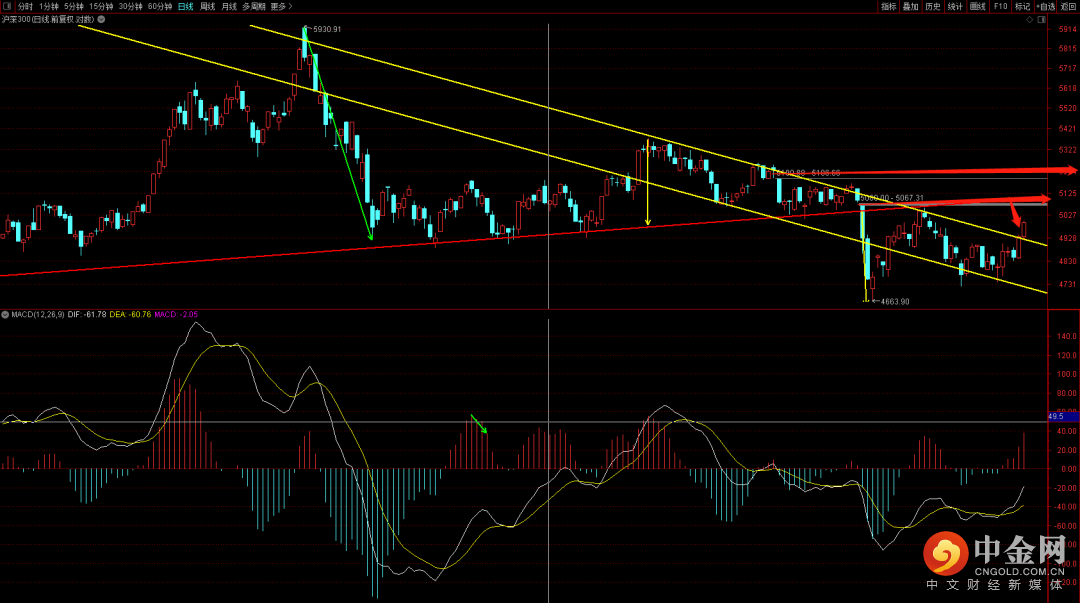Open the F10 company info button
This screenshot has height=603, width=1080.
pos(1000,6)
